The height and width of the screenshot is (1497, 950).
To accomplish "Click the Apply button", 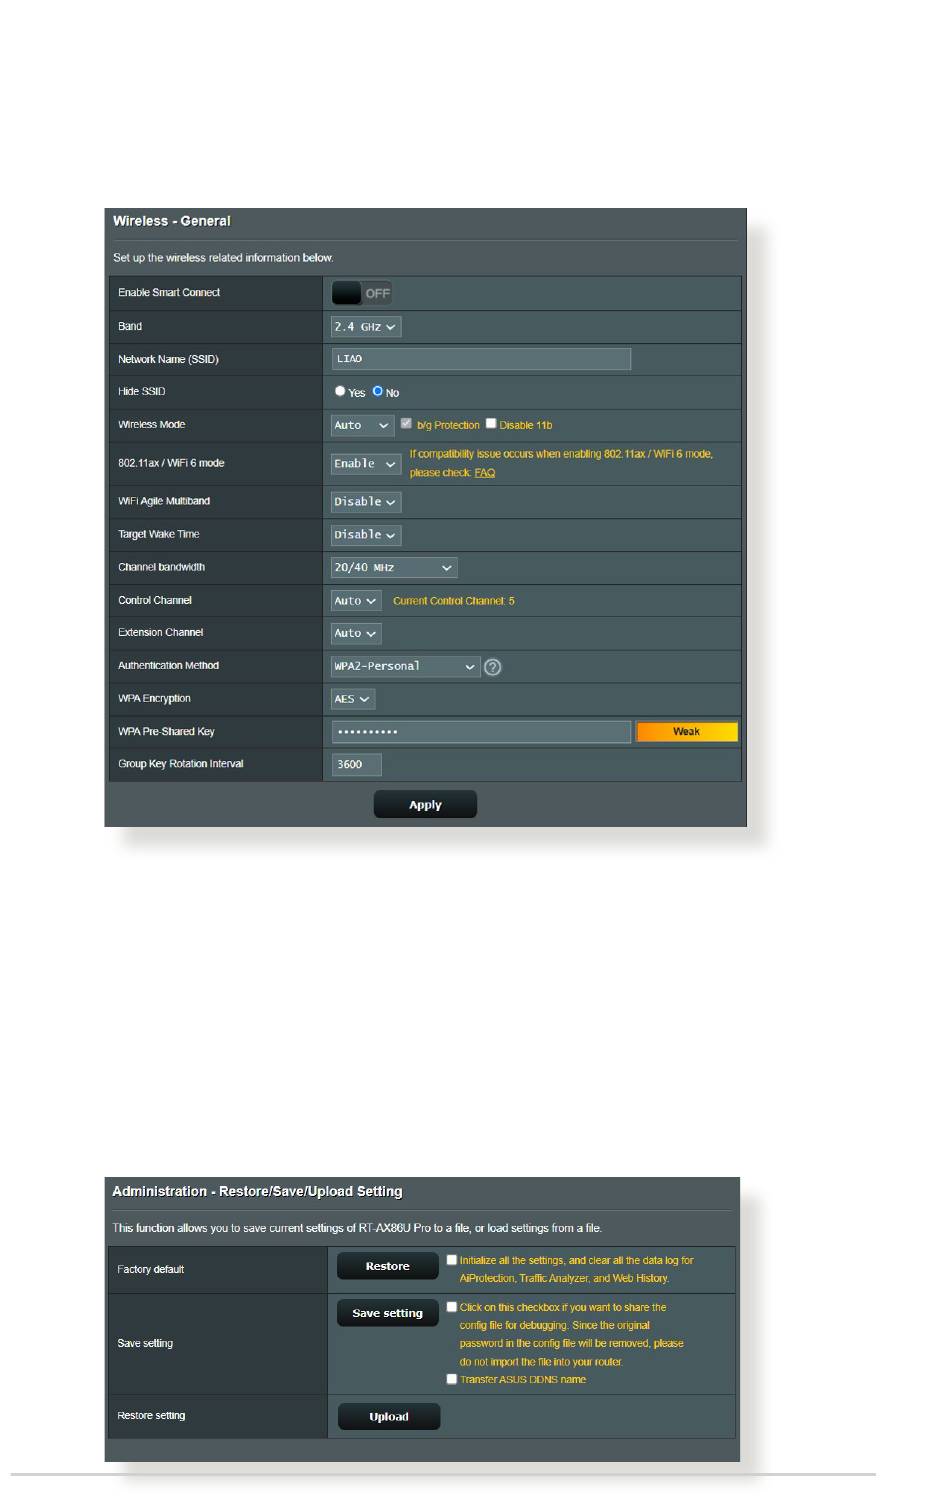I will (x=425, y=805).
